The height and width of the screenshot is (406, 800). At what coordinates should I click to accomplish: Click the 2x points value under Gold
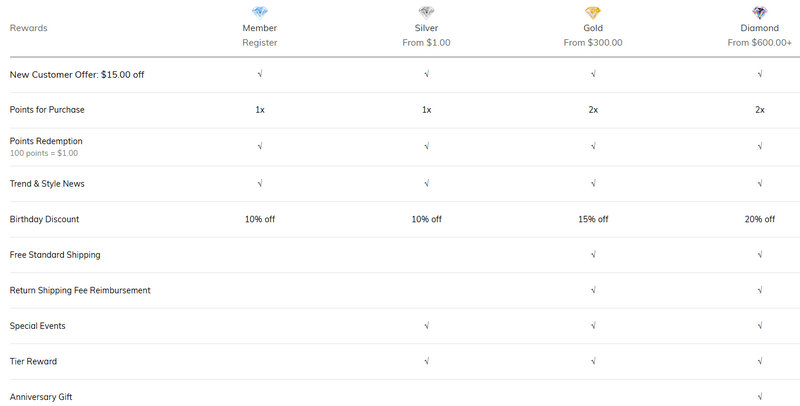[593, 109]
